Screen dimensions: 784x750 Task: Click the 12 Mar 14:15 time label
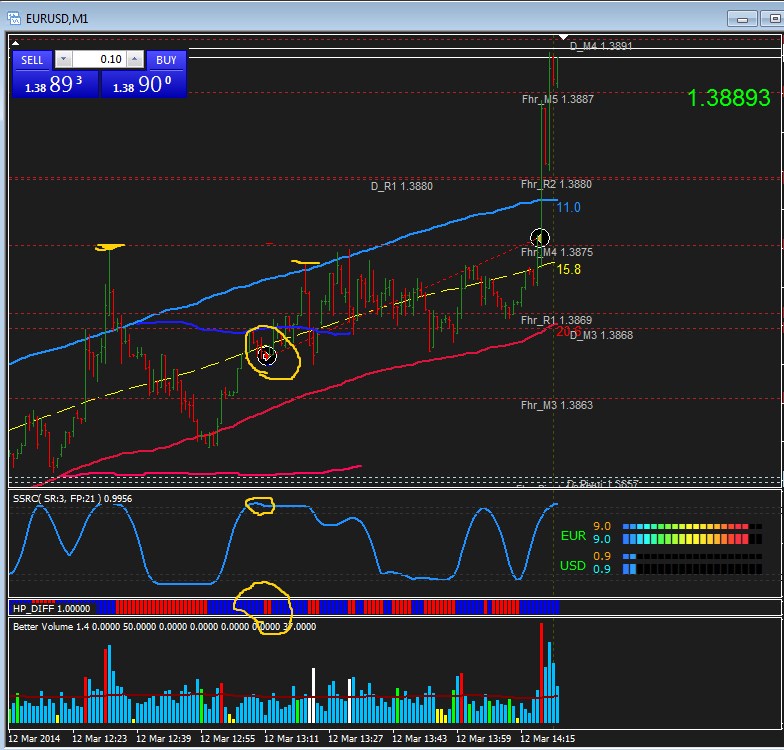coord(548,738)
